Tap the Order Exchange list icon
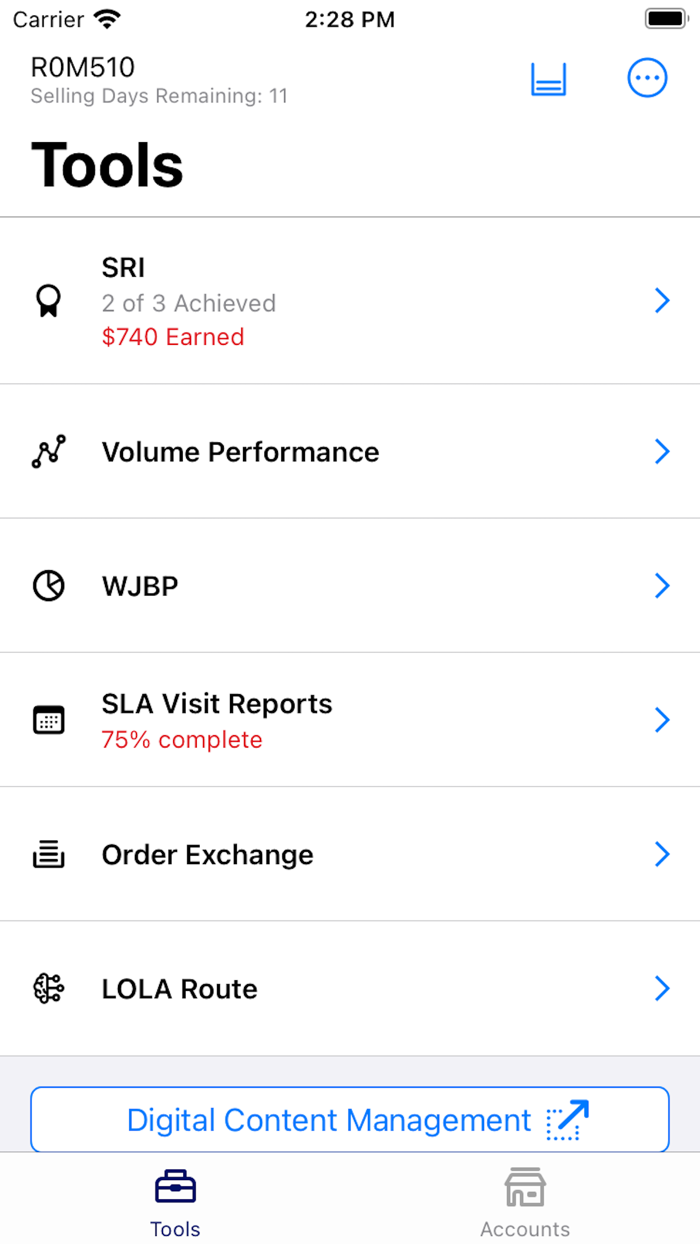Image resolution: width=700 pixels, height=1244 pixels. pos(48,855)
